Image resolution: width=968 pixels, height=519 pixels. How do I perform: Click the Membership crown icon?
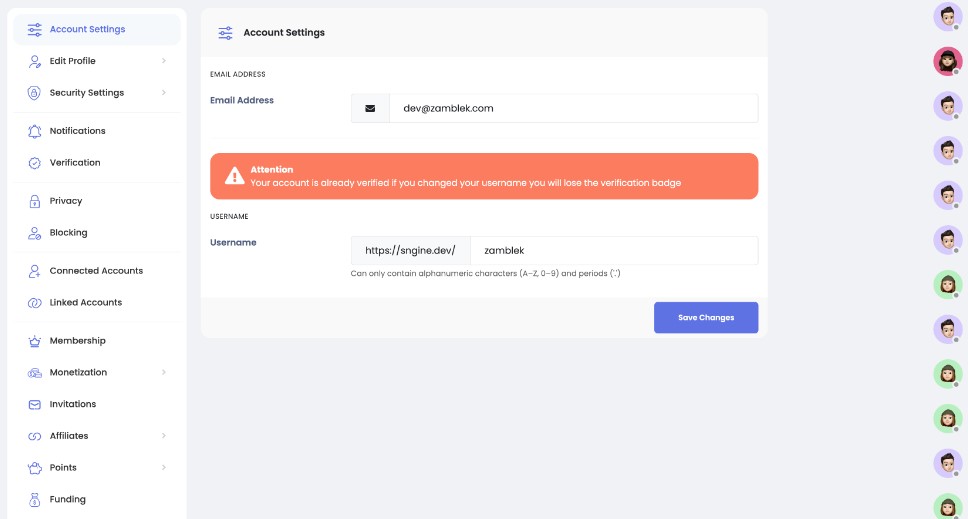(x=35, y=341)
